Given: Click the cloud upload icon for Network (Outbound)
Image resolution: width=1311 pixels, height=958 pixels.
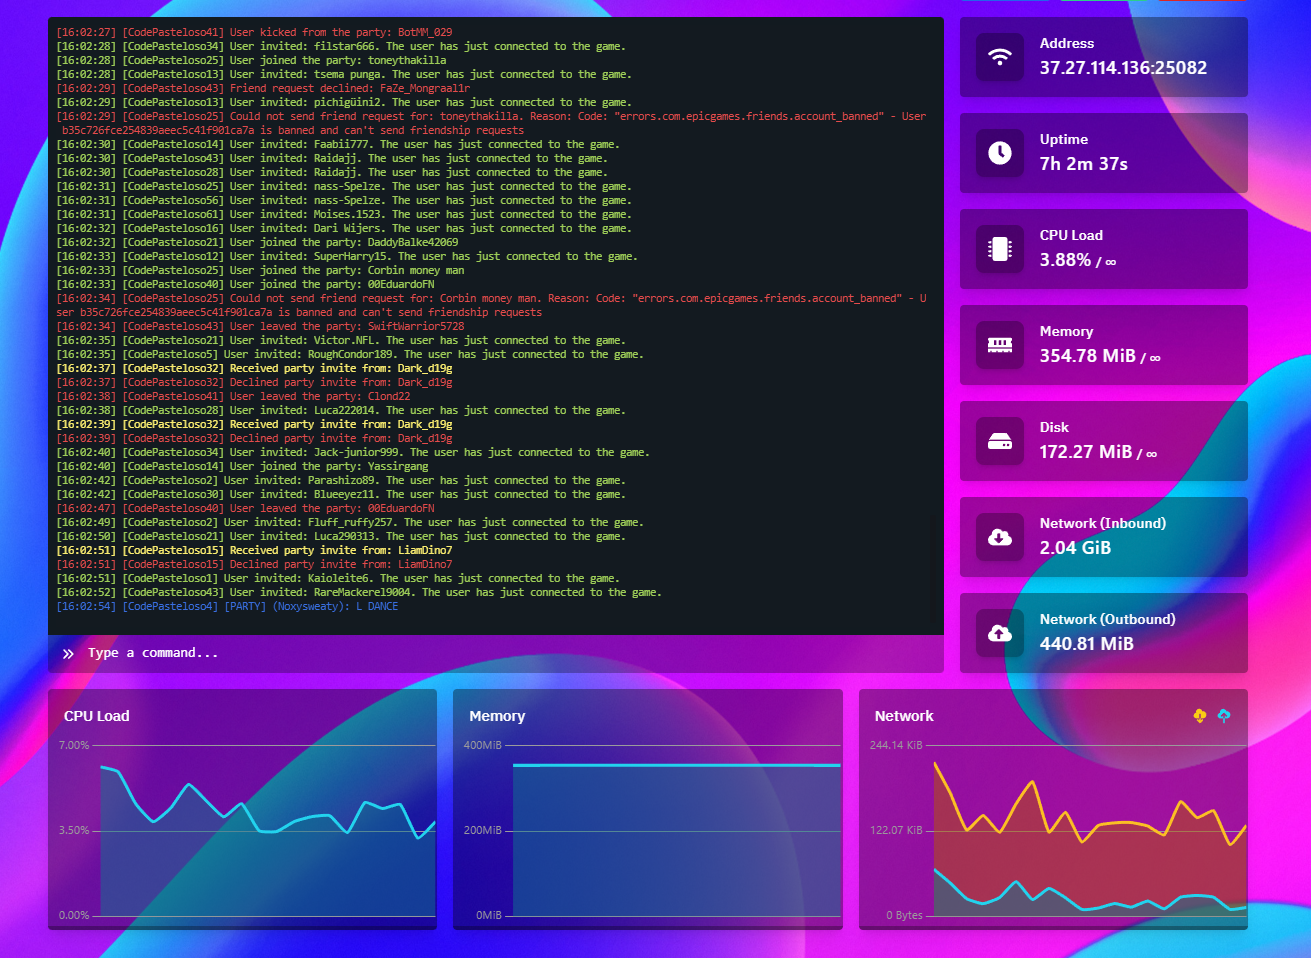Looking at the screenshot, I should coord(1000,633).
